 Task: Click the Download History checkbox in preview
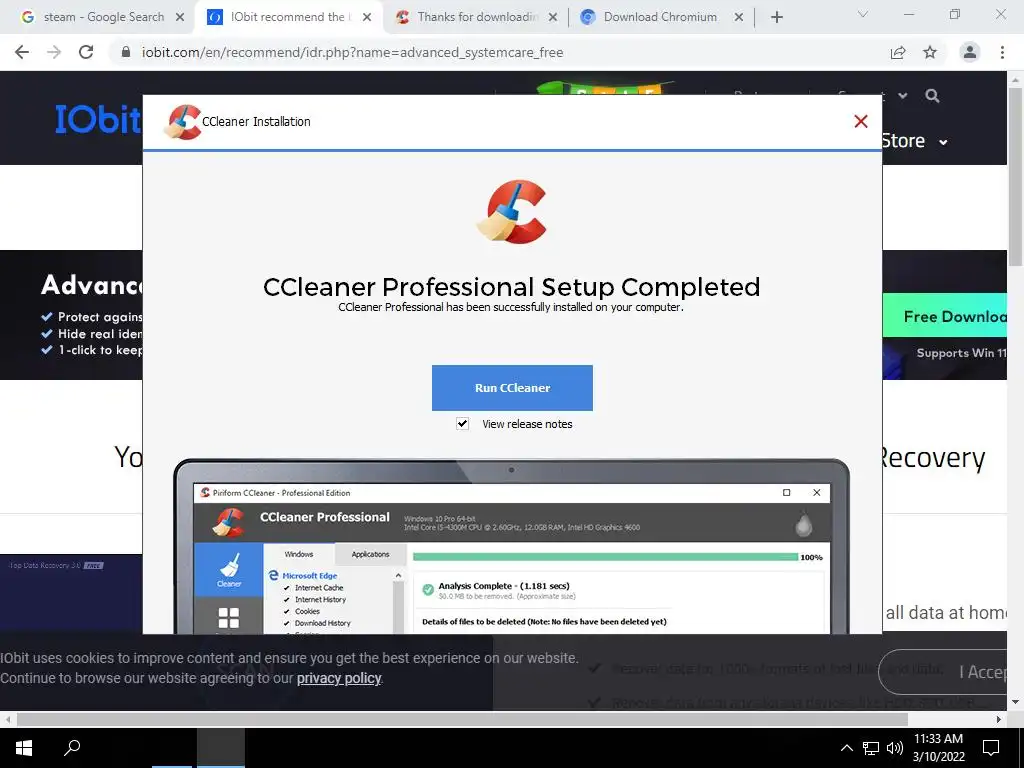(286, 623)
